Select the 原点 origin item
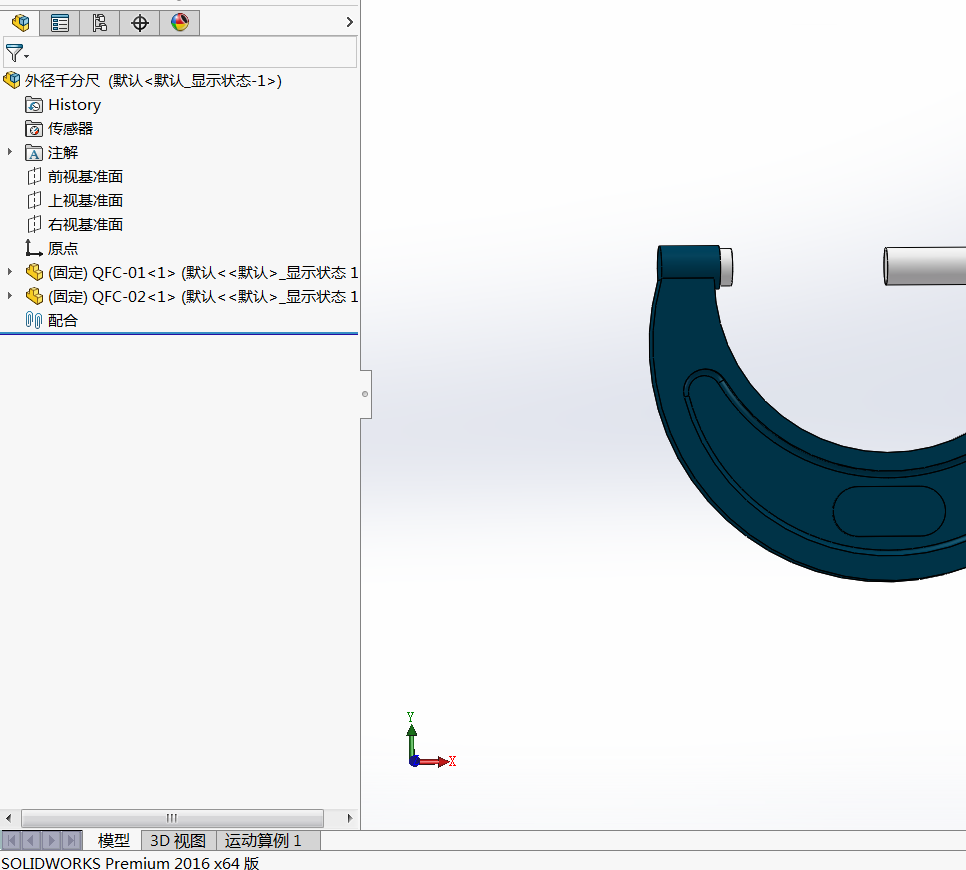This screenshot has height=870, width=966. (x=63, y=249)
